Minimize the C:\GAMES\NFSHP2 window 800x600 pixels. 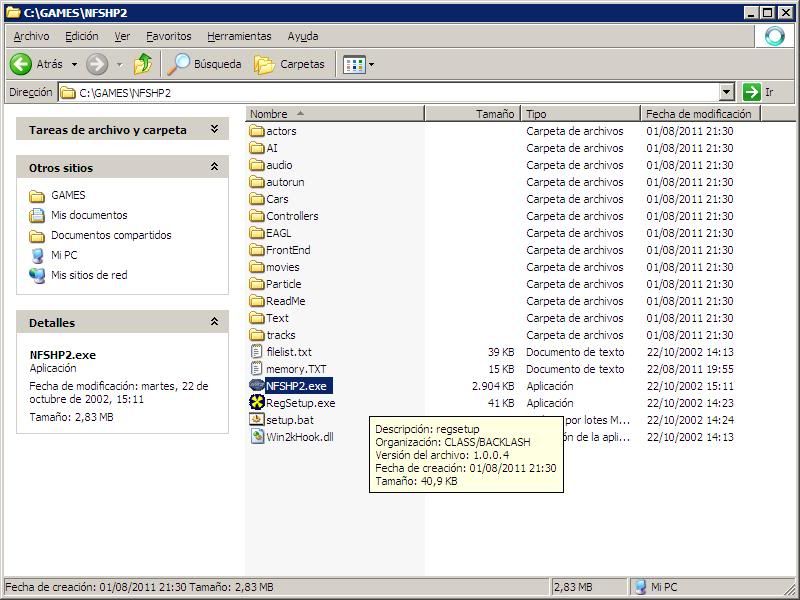(751, 13)
